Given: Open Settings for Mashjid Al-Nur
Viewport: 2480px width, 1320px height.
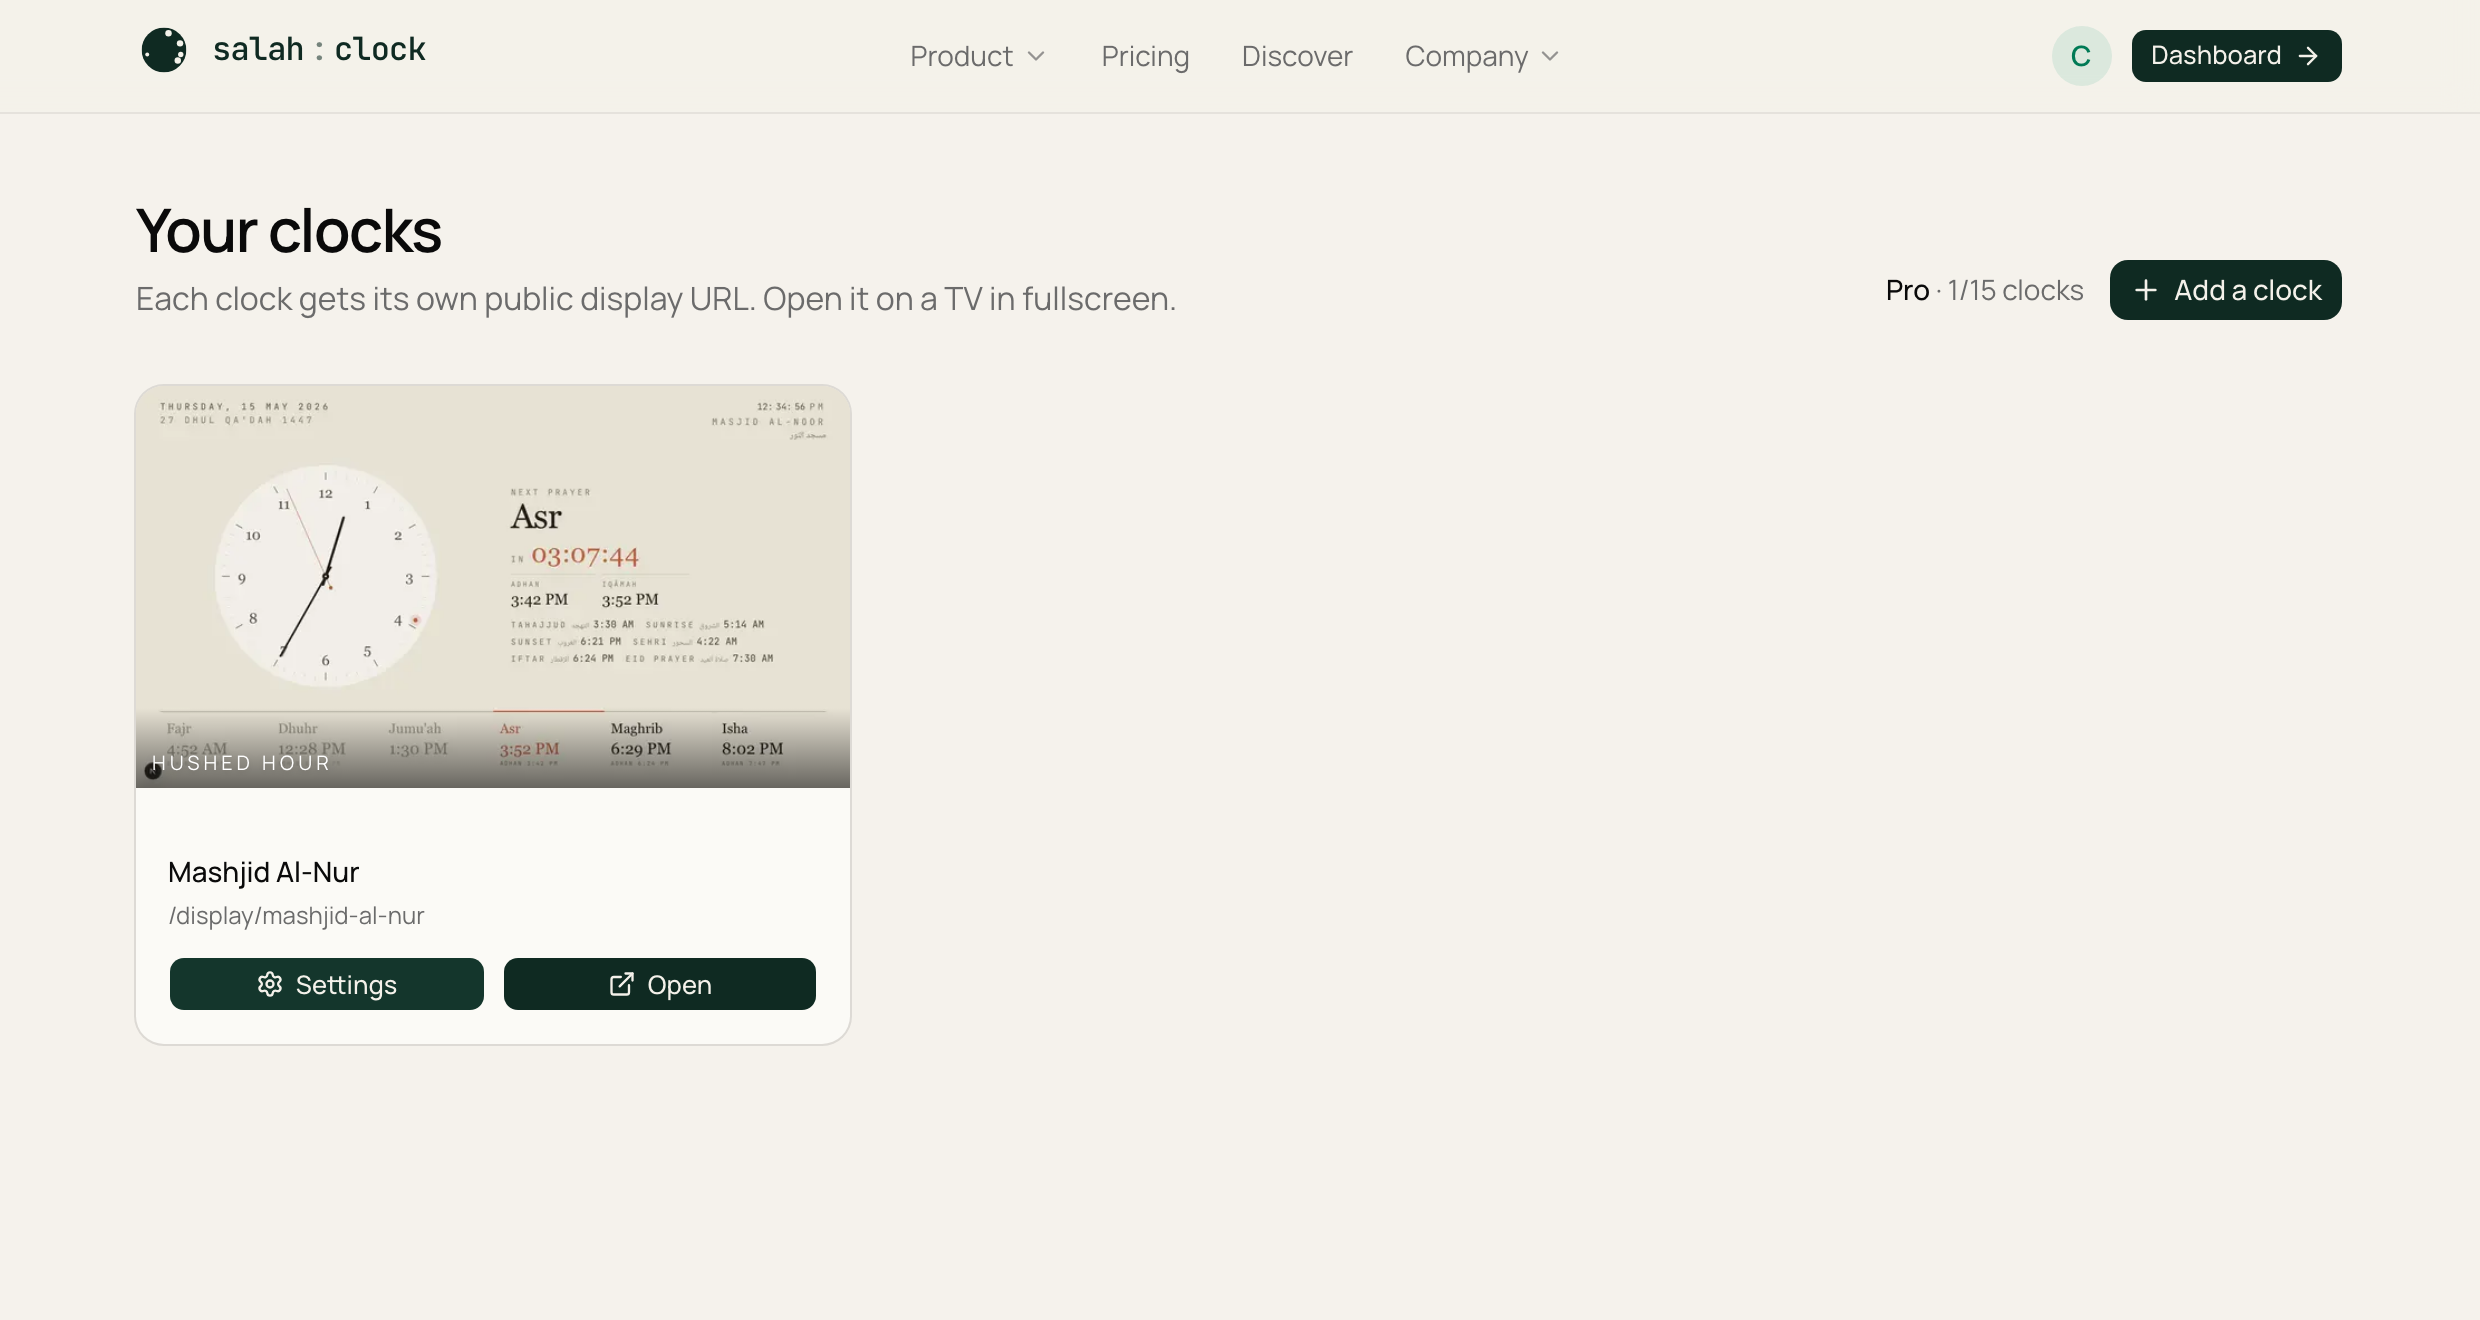Looking at the screenshot, I should (327, 984).
